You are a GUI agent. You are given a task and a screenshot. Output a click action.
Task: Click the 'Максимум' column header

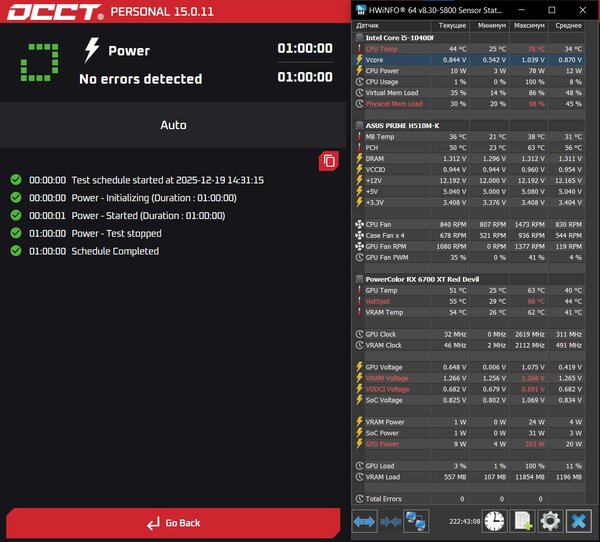click(529, 26)
